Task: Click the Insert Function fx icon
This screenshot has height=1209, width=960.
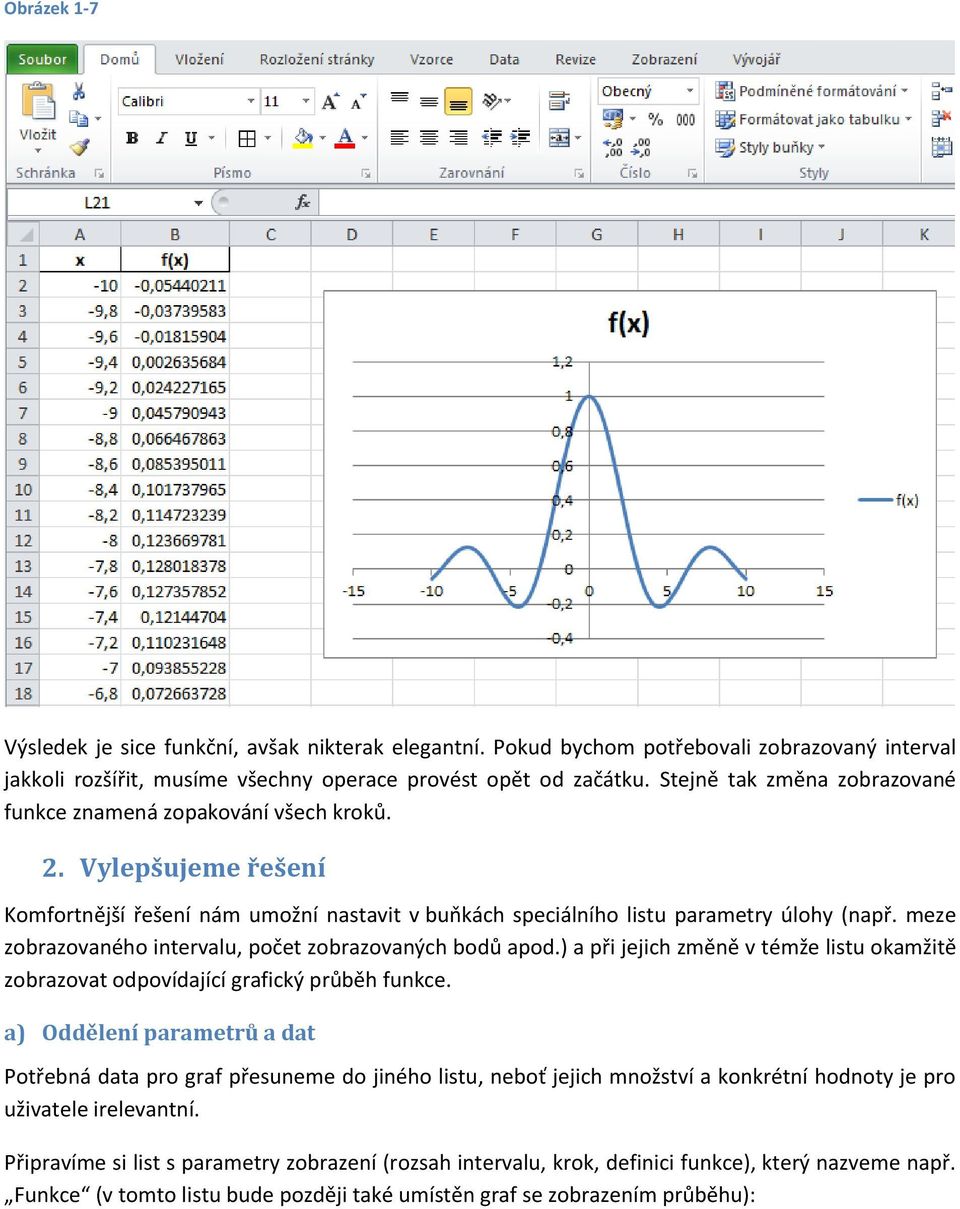Action: tap(303, 202)
